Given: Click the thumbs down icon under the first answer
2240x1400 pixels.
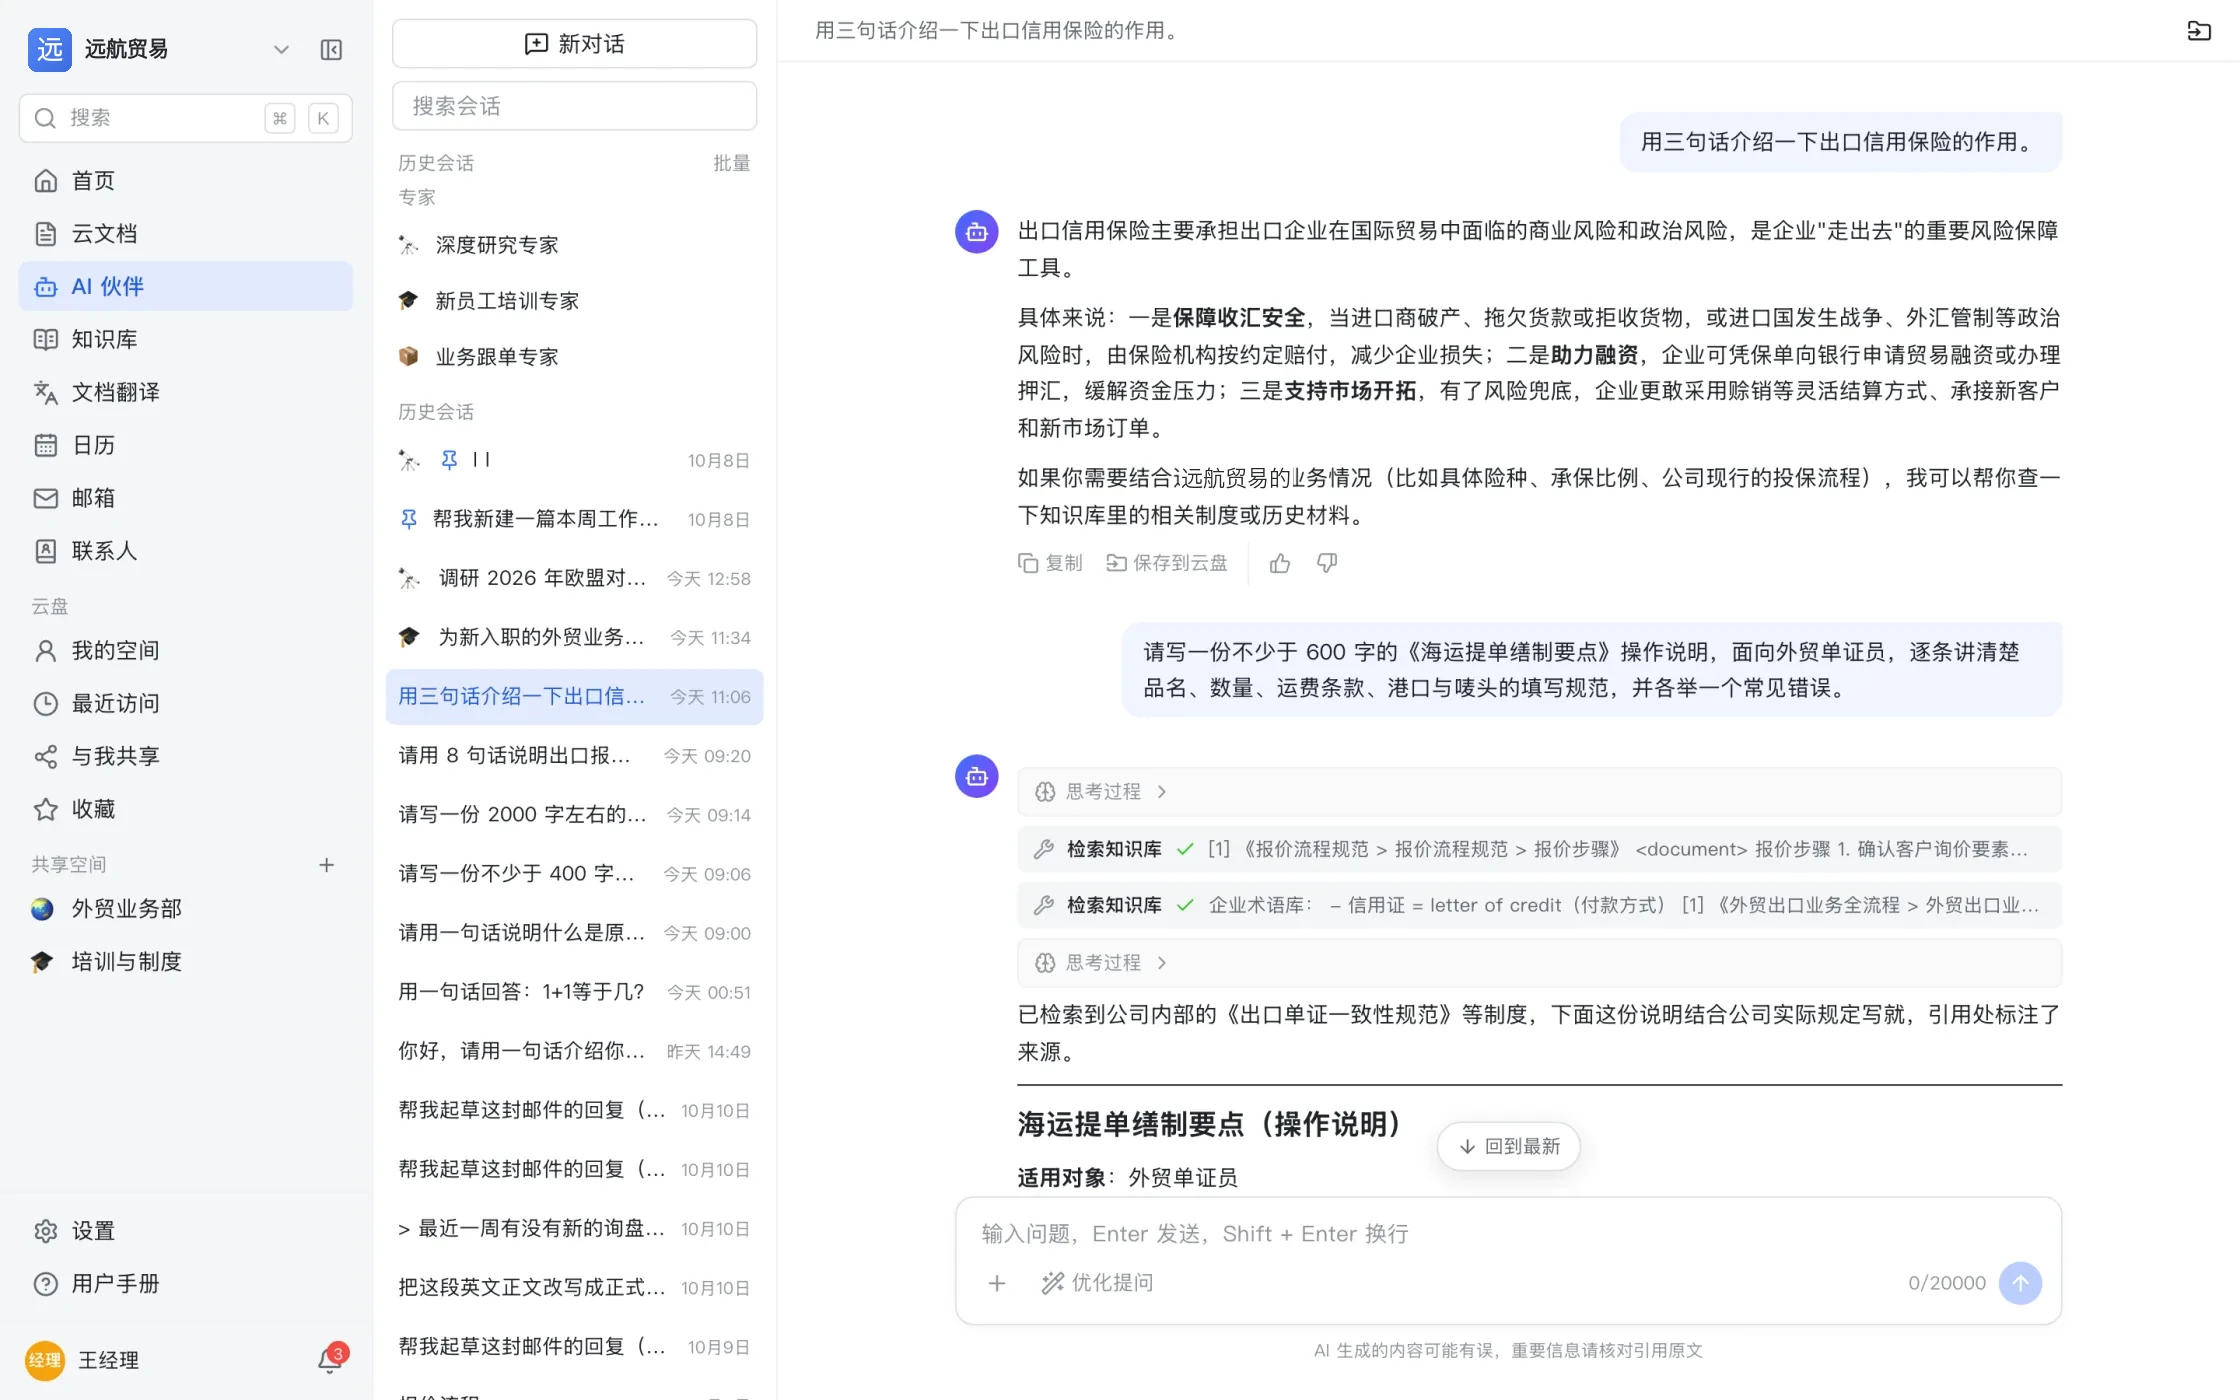Looking at the screenshot, I should point(1327,564).
